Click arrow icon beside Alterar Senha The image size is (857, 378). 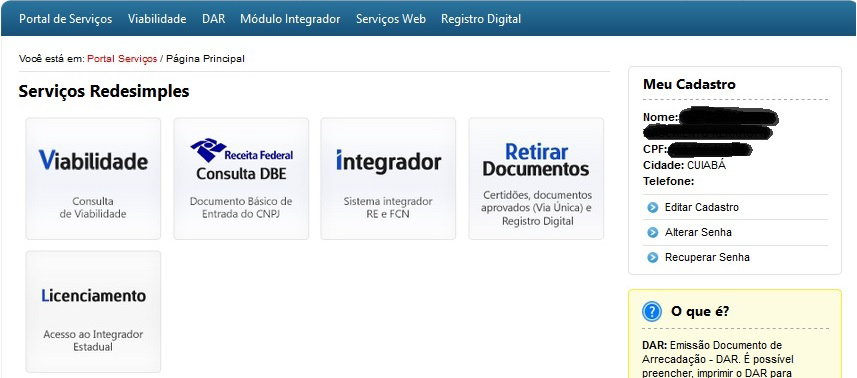tap(653, 233)
